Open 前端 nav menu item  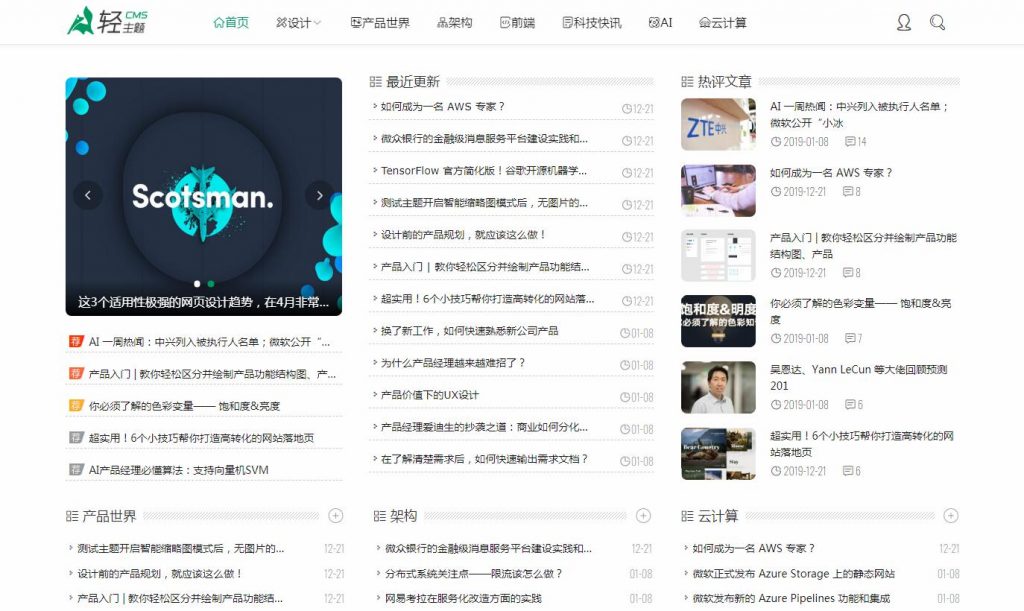pyautogui.click(x=517, y=23)
